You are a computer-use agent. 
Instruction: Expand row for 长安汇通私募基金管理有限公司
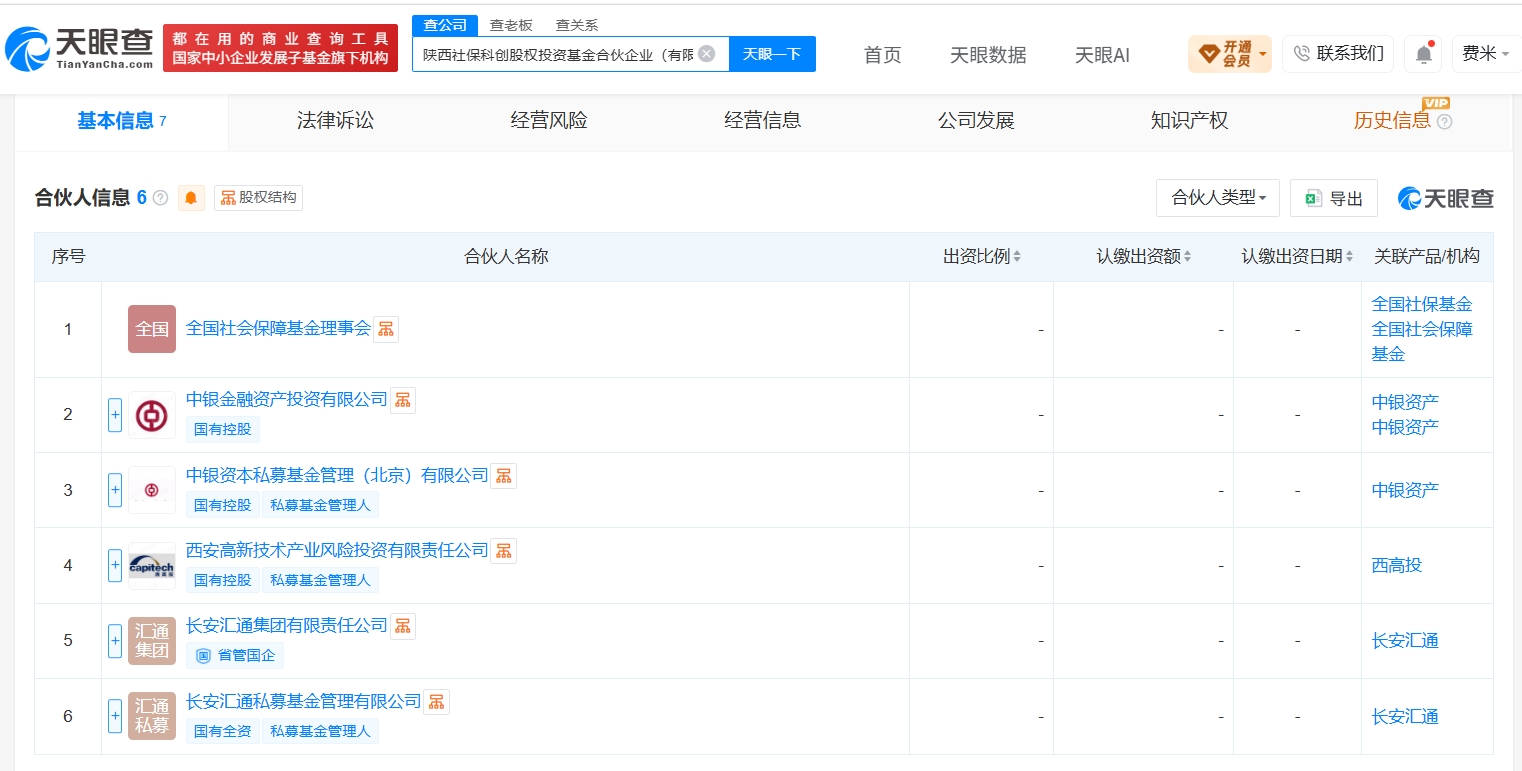point(115,716)
